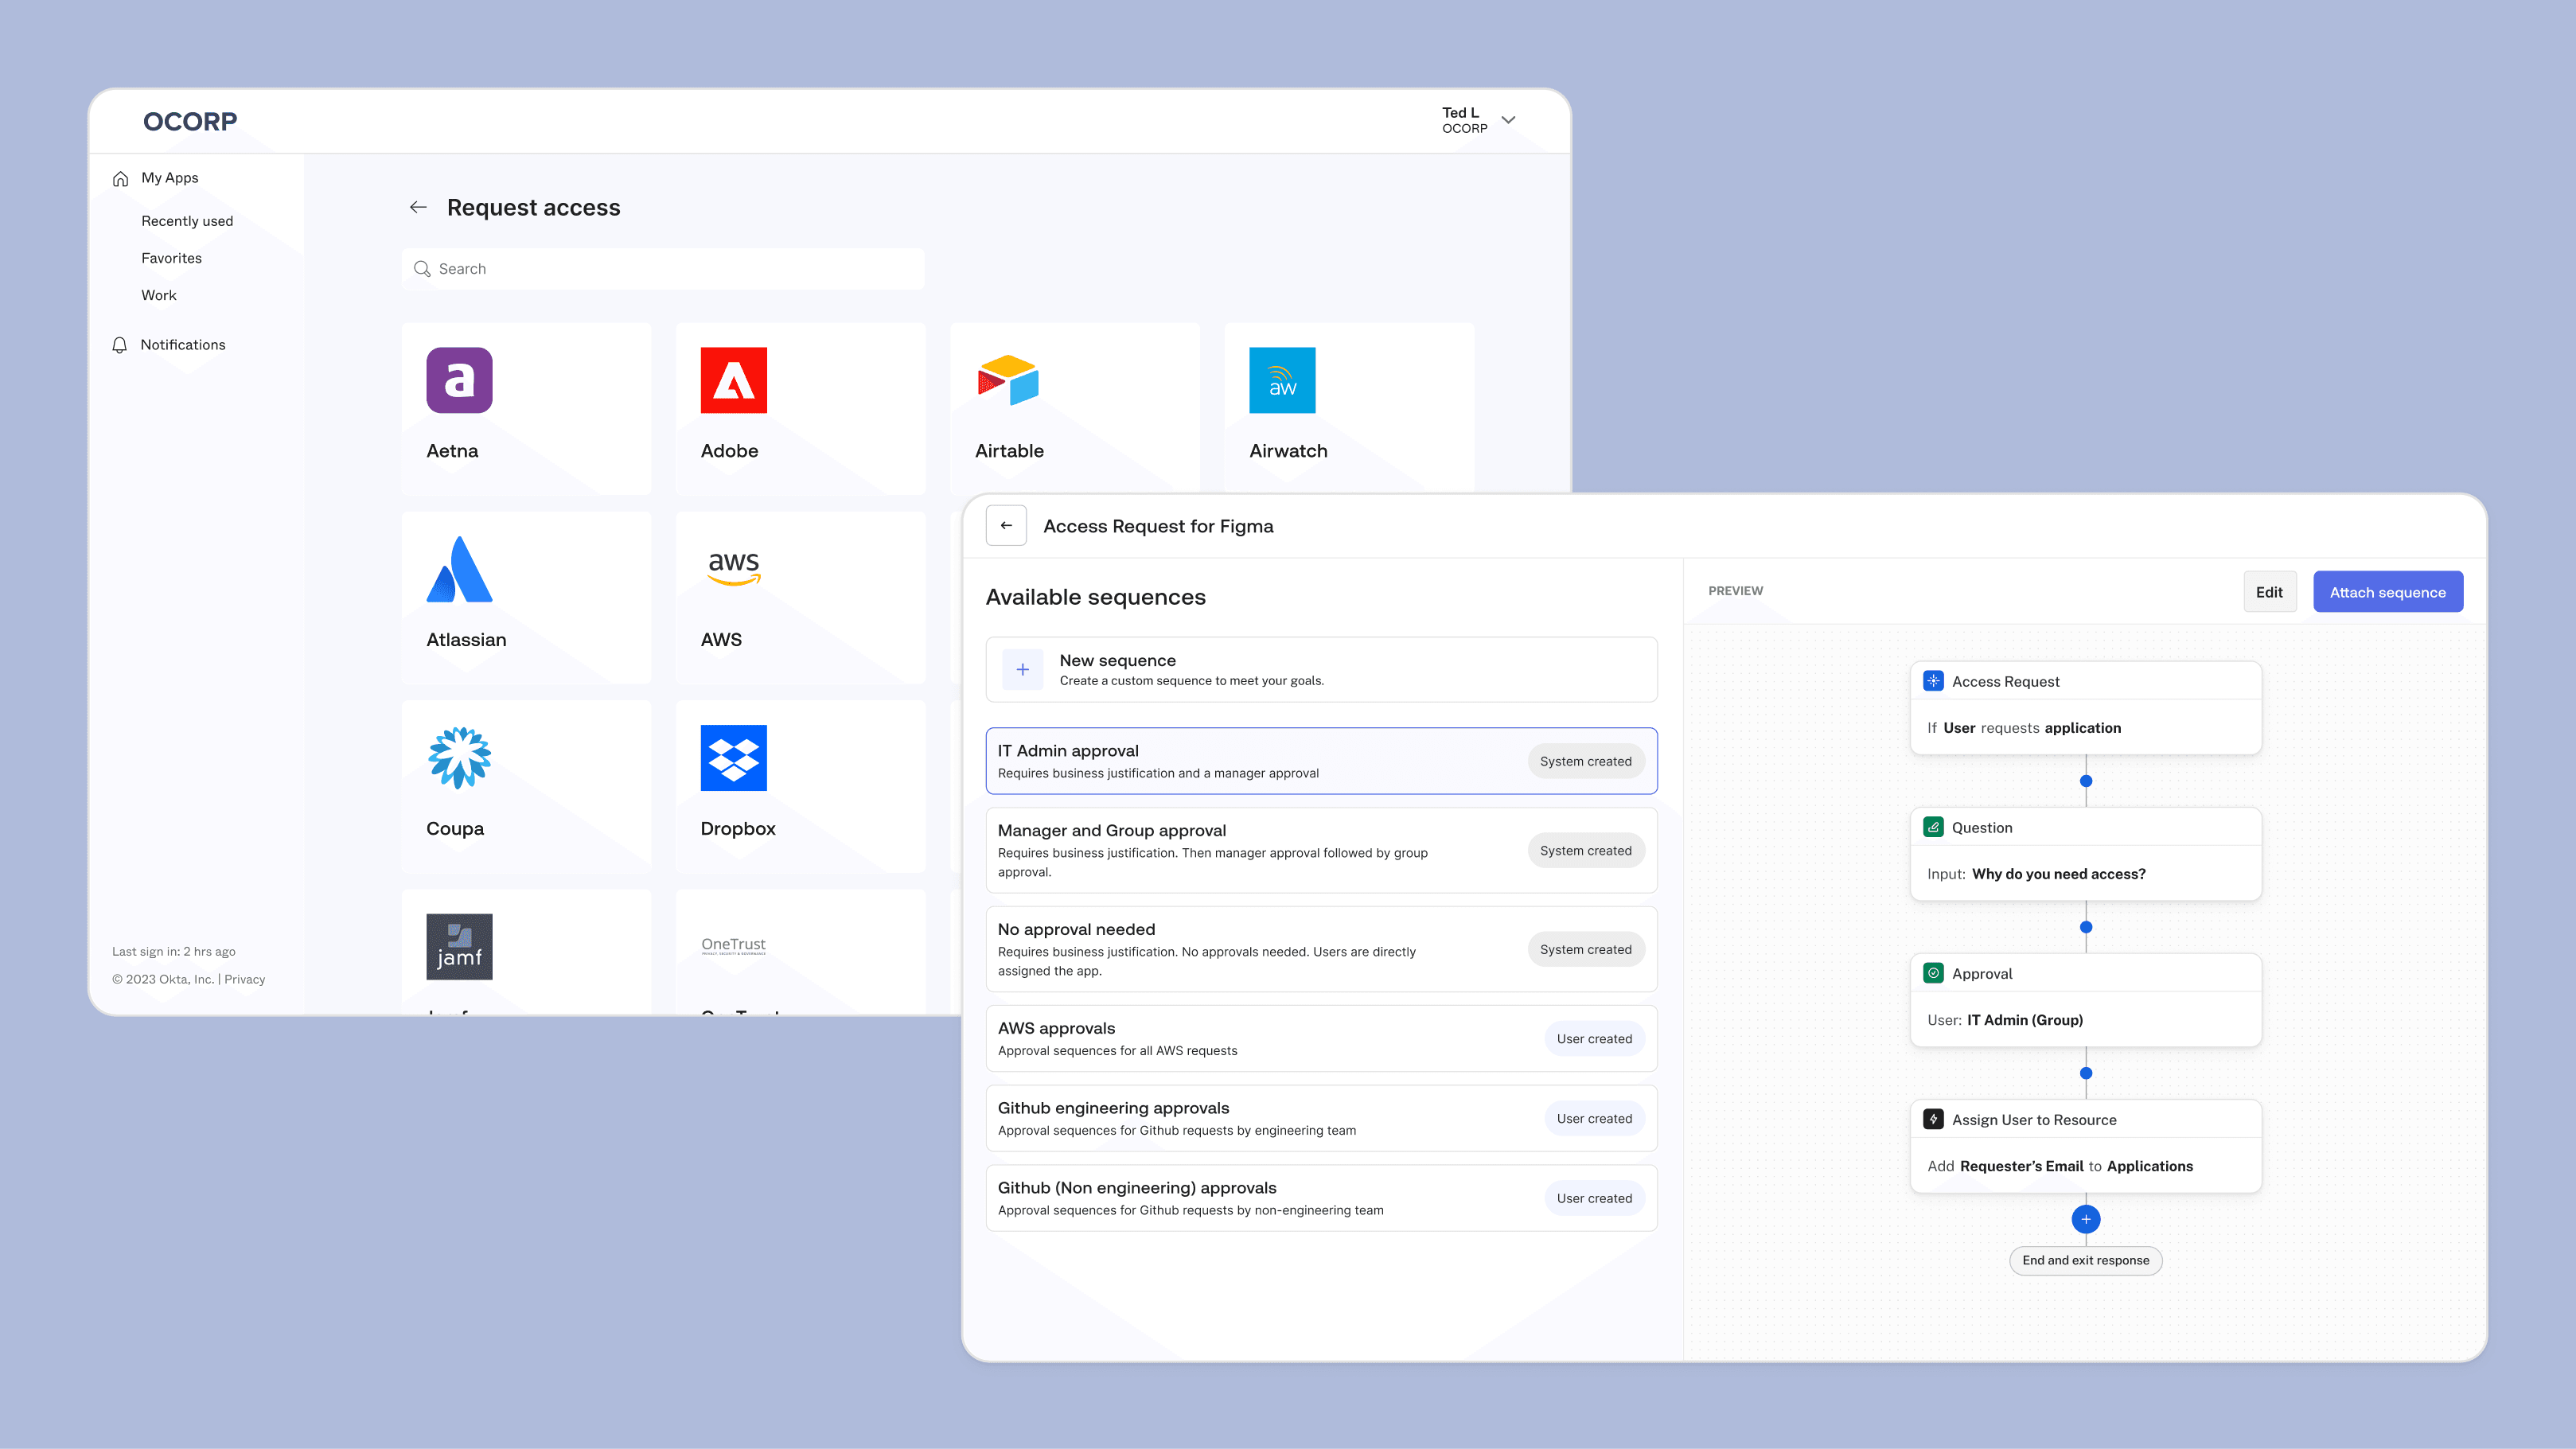Add a step with the blue plus button
Image resolution: width=2576 pixels, height=1449 pixels.
tap(2086, 1219)
